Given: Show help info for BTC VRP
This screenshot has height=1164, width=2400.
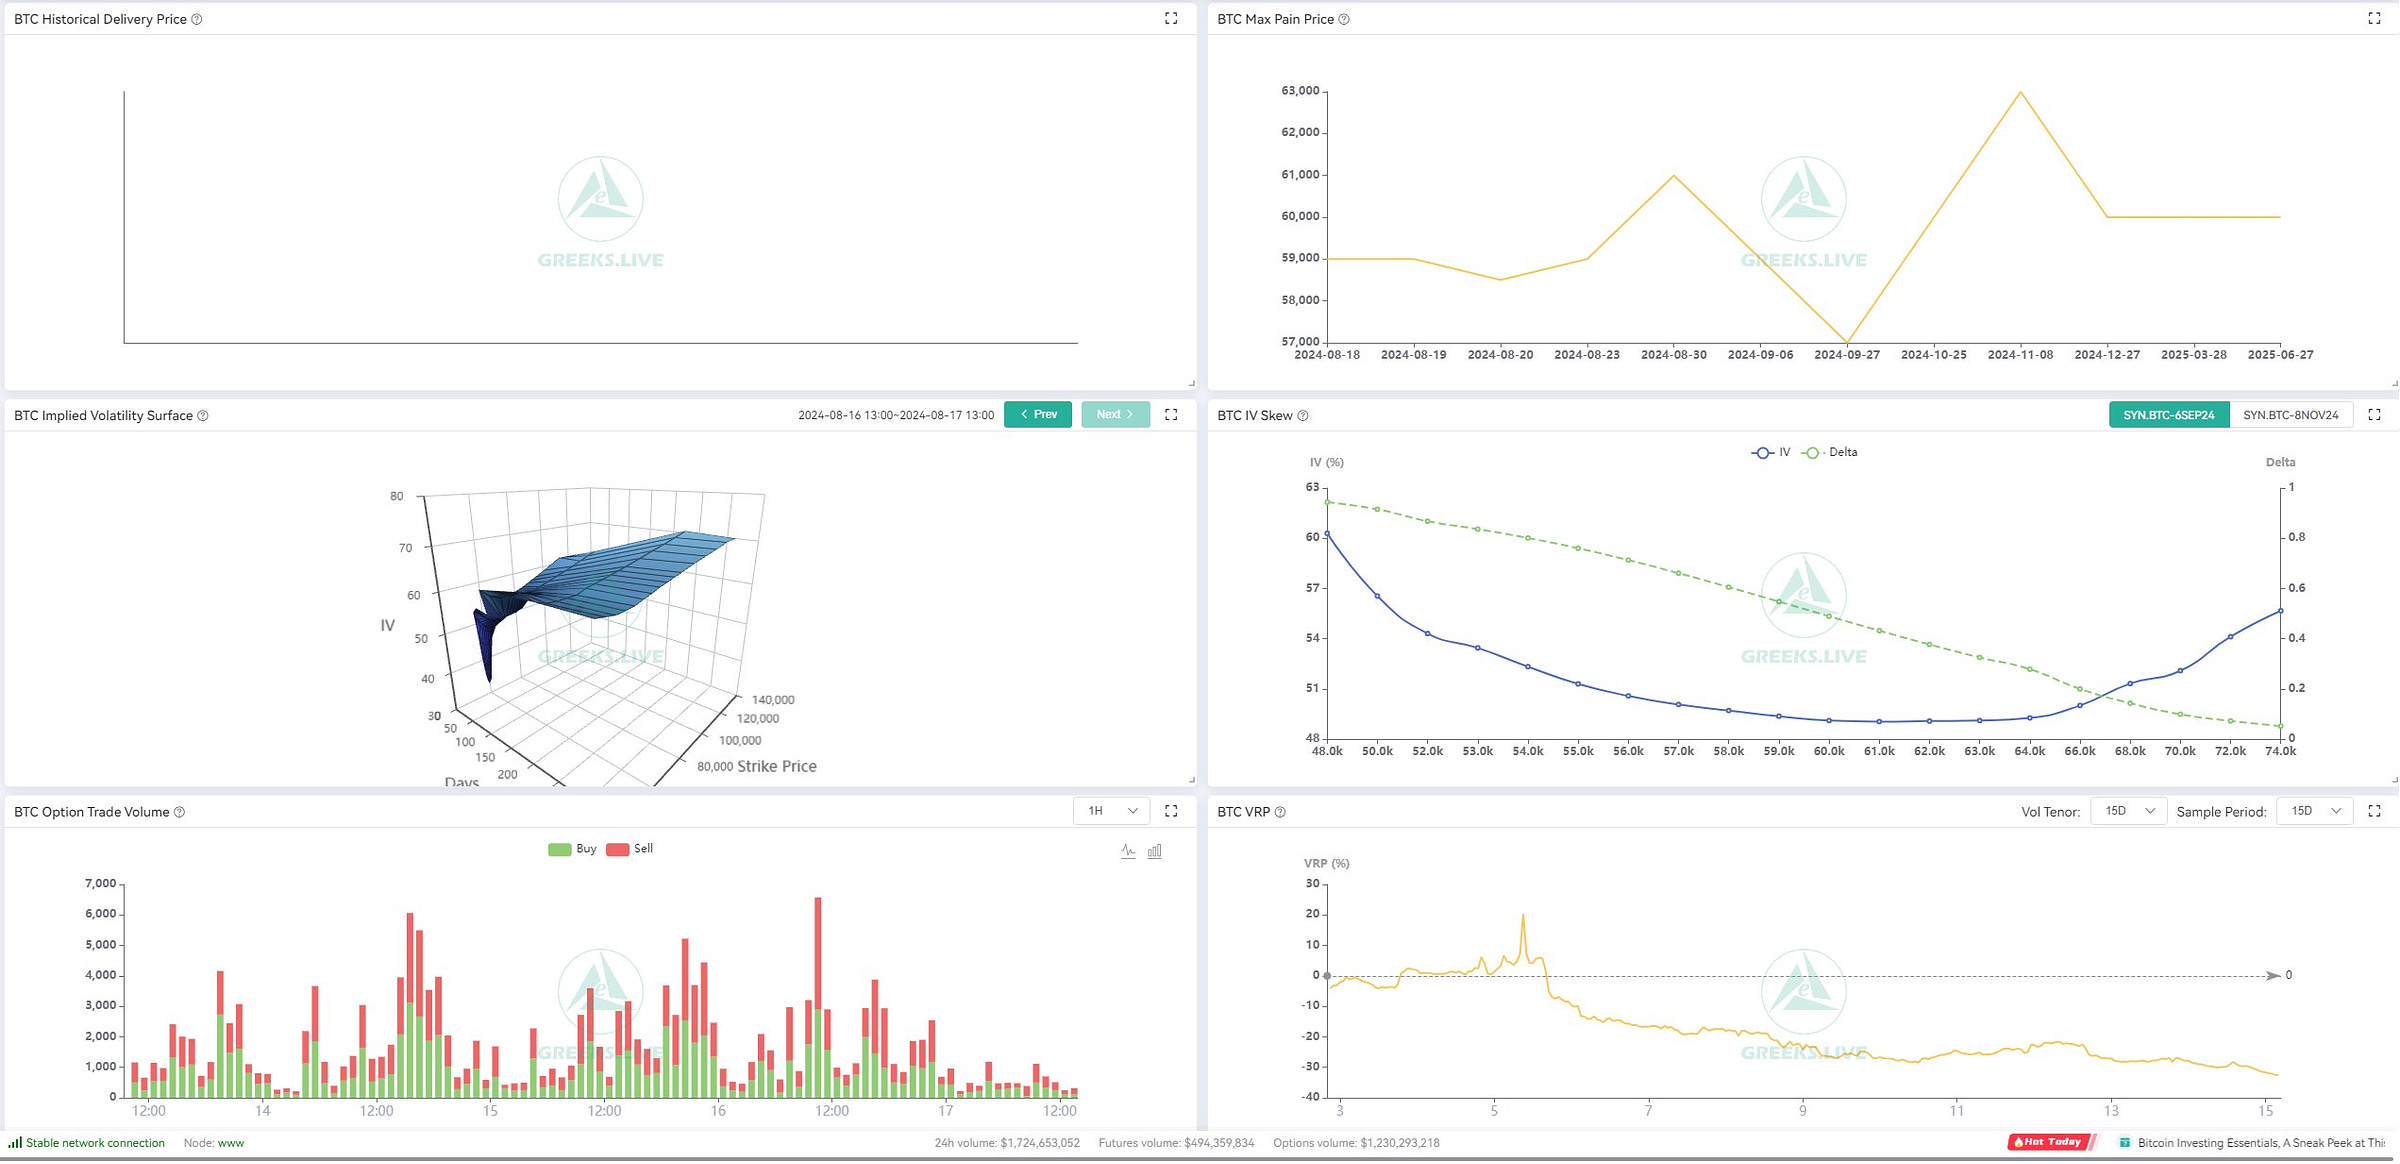Looking at the screenshot, I should [1280, 812].
